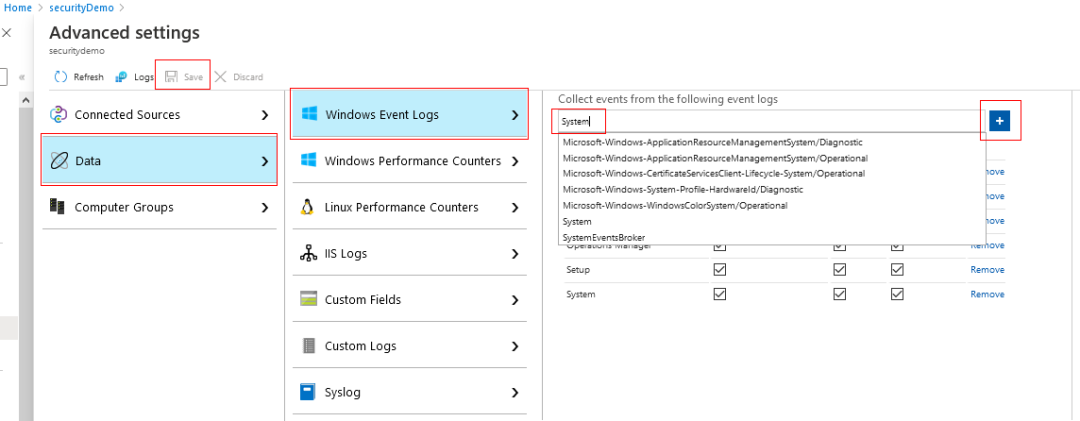This screenshot has height=421, width=1080.
Task: Expand Custom Fields chevron
Action: pyautogui.click(x=515, y=300)
